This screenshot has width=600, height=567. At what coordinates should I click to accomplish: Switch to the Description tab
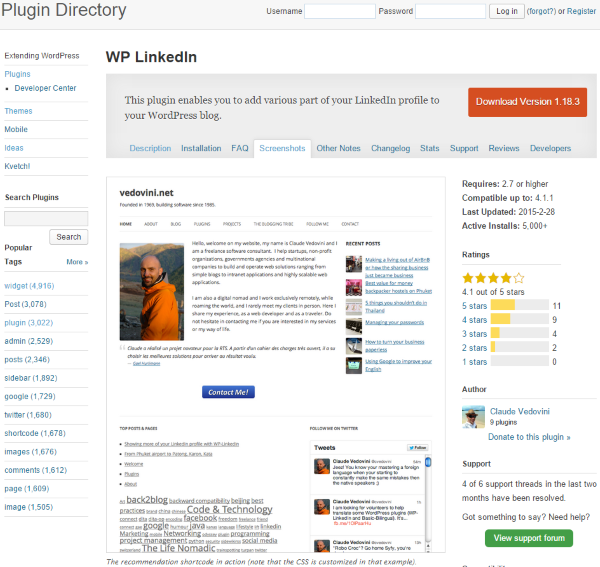pyautogui.click(x=150, y=148)
